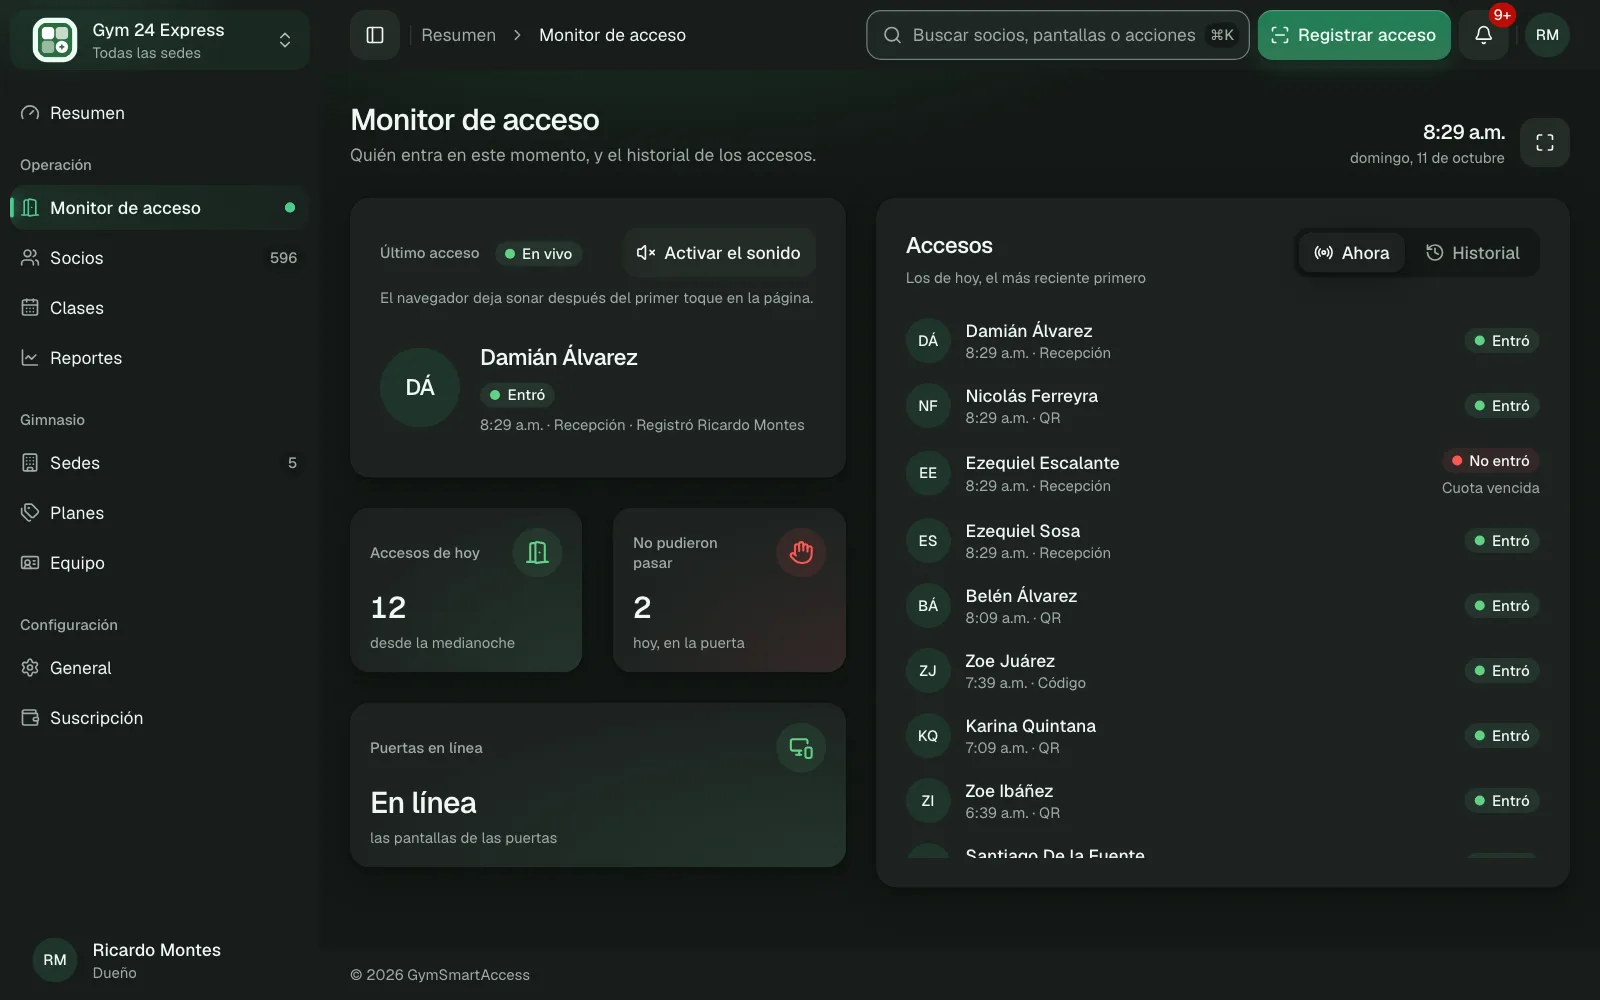Click the Gym 24 Express logo icon
The height and width of the screenshot is (1000, 1600).
click(55, 40)
